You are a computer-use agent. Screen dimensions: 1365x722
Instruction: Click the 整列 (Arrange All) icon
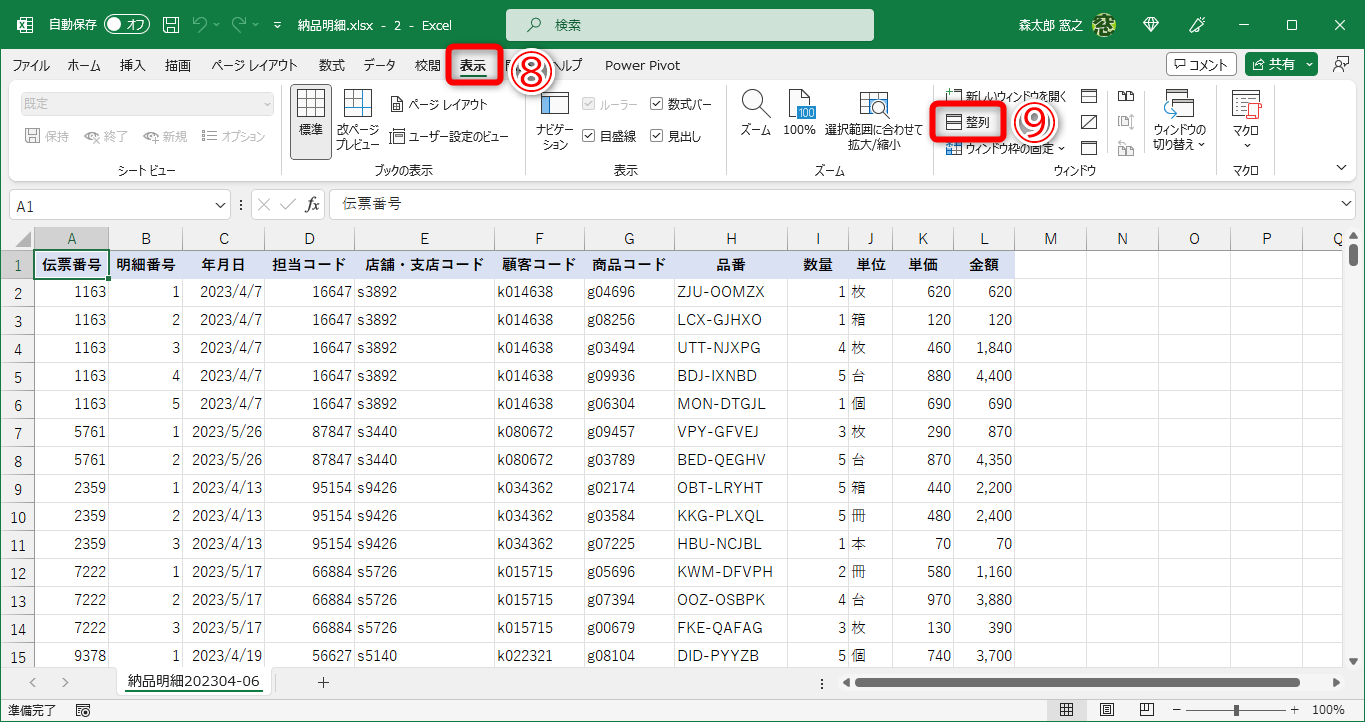(x=967, y=122)
